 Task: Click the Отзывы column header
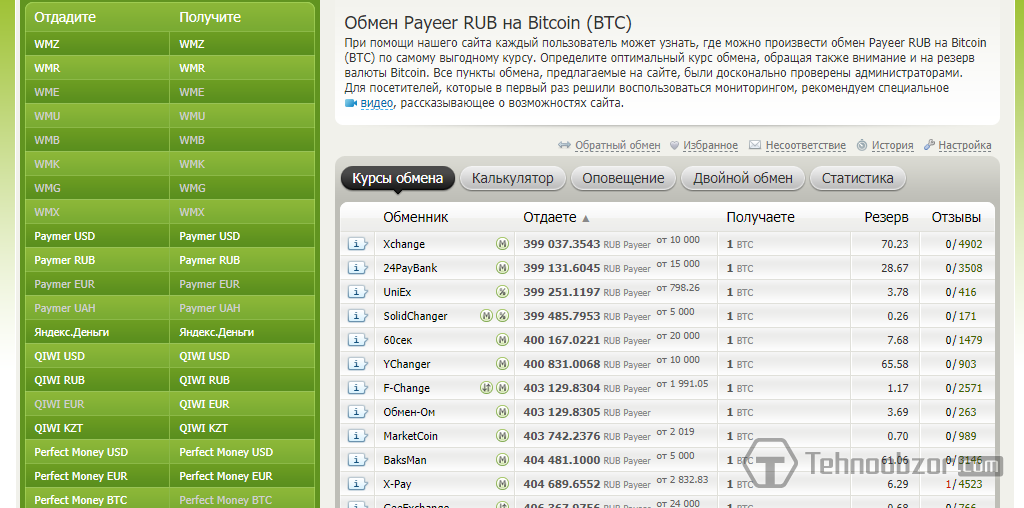pos(956,217)
